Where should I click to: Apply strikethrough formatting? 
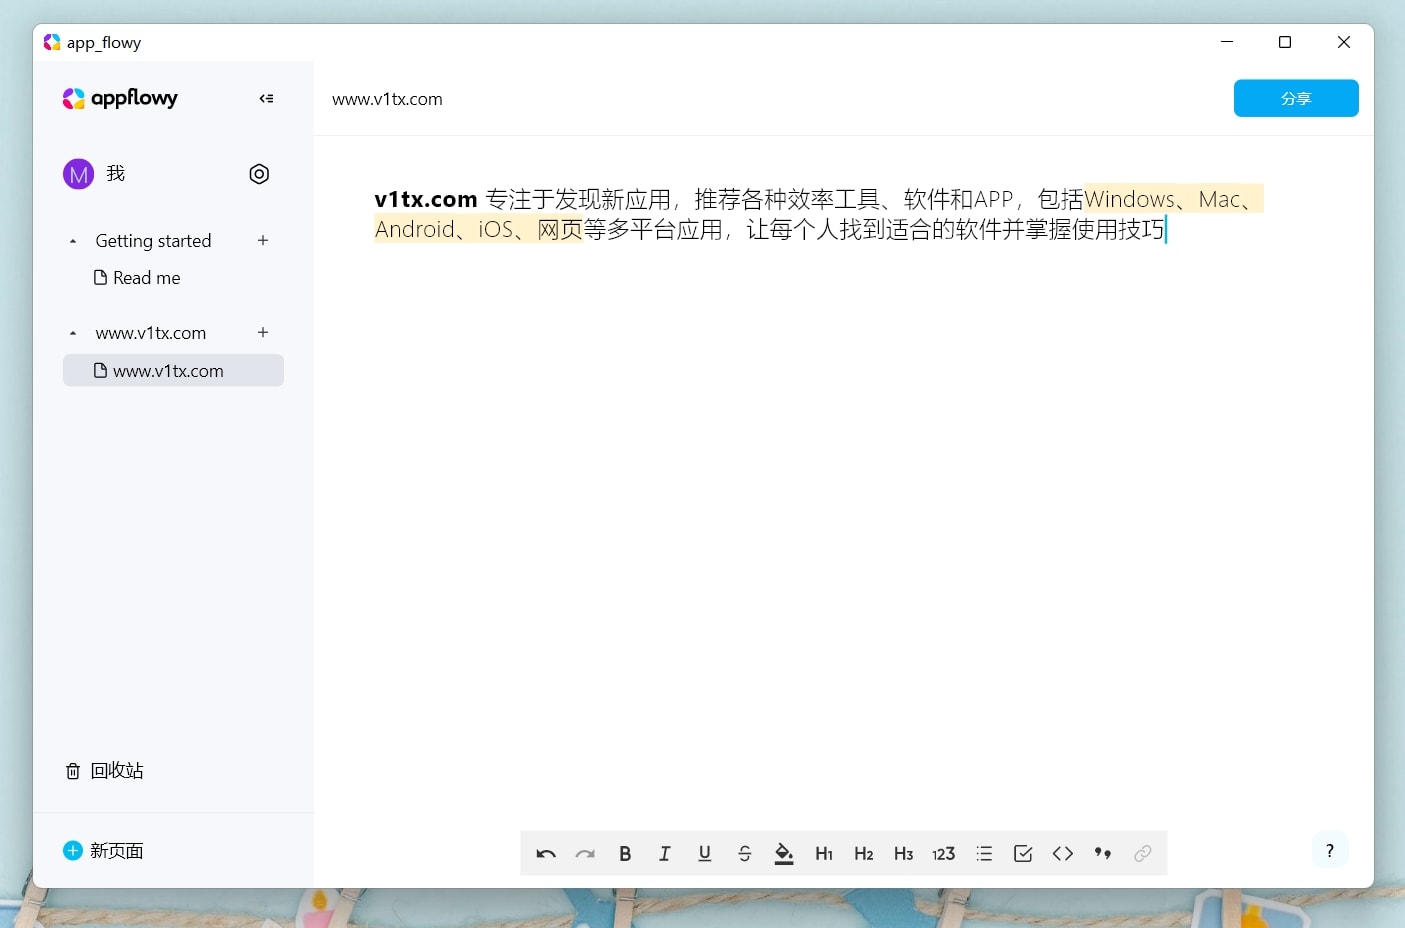[x=744, y=853]
